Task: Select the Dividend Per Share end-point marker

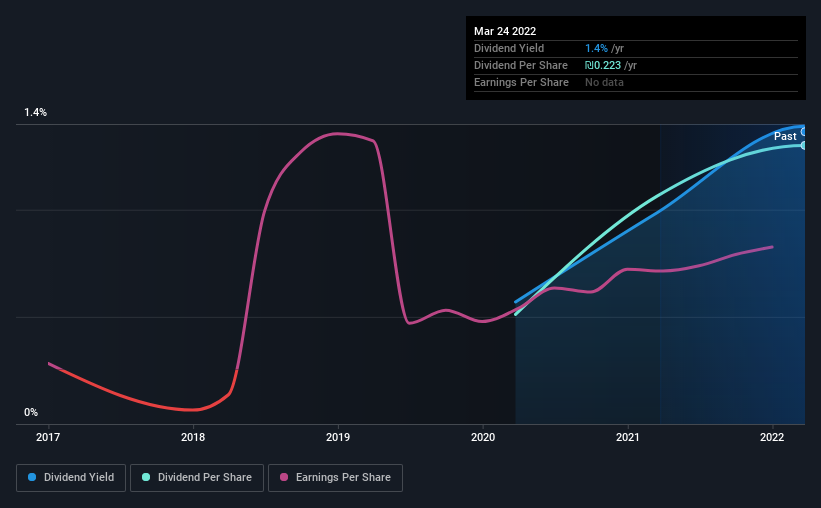Action: 804,146
